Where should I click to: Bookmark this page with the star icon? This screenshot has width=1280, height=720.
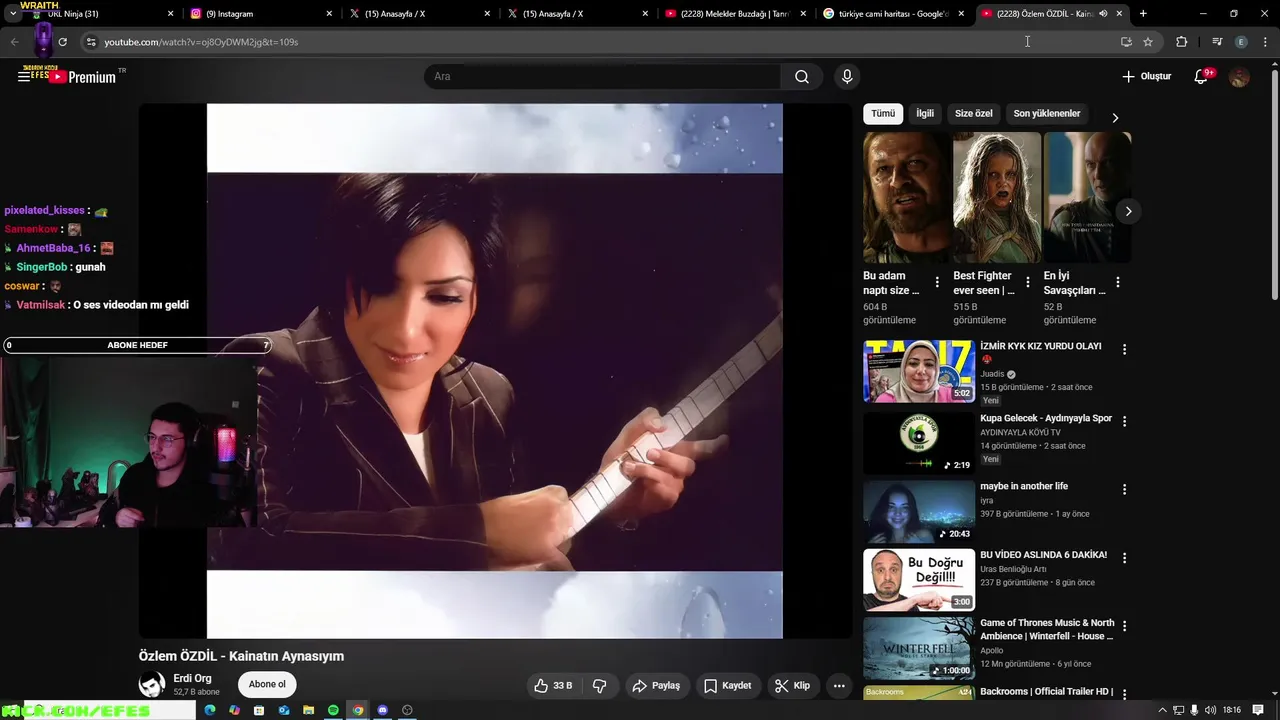[x=1148, y=42]
